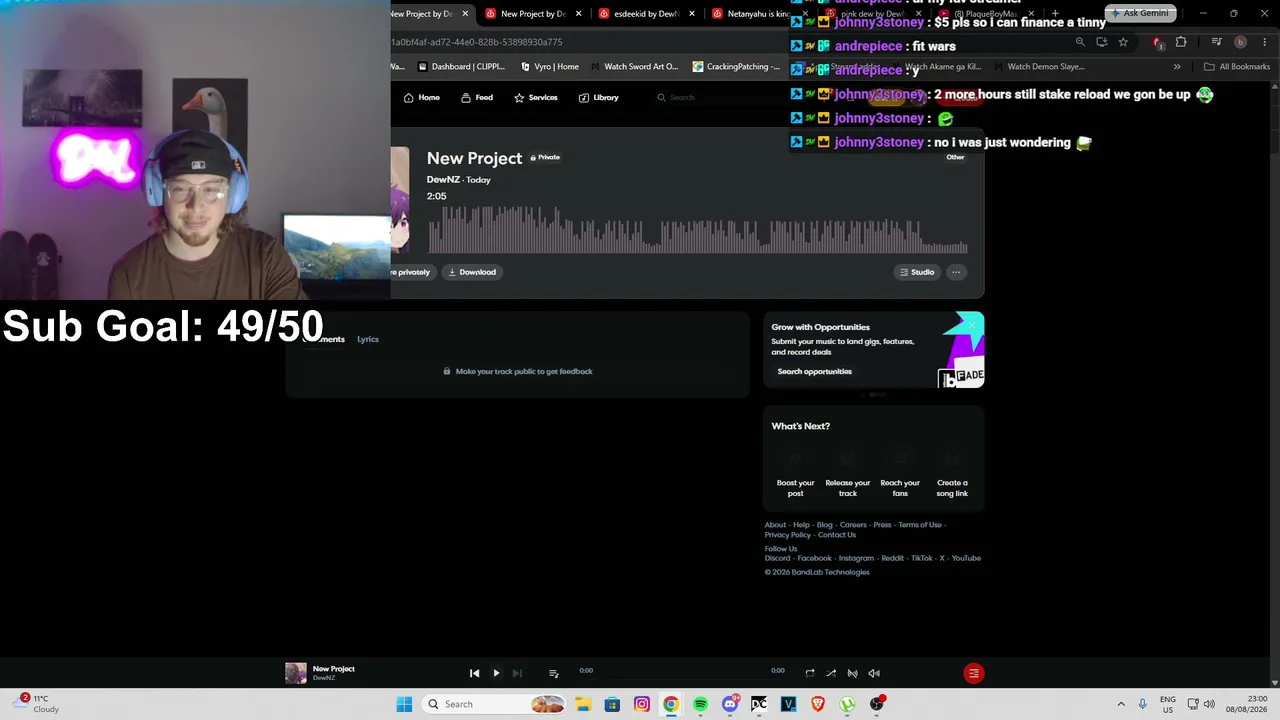The image size is (1280, 720).
Task: Open the track in Studio
Action: [917, 272]
